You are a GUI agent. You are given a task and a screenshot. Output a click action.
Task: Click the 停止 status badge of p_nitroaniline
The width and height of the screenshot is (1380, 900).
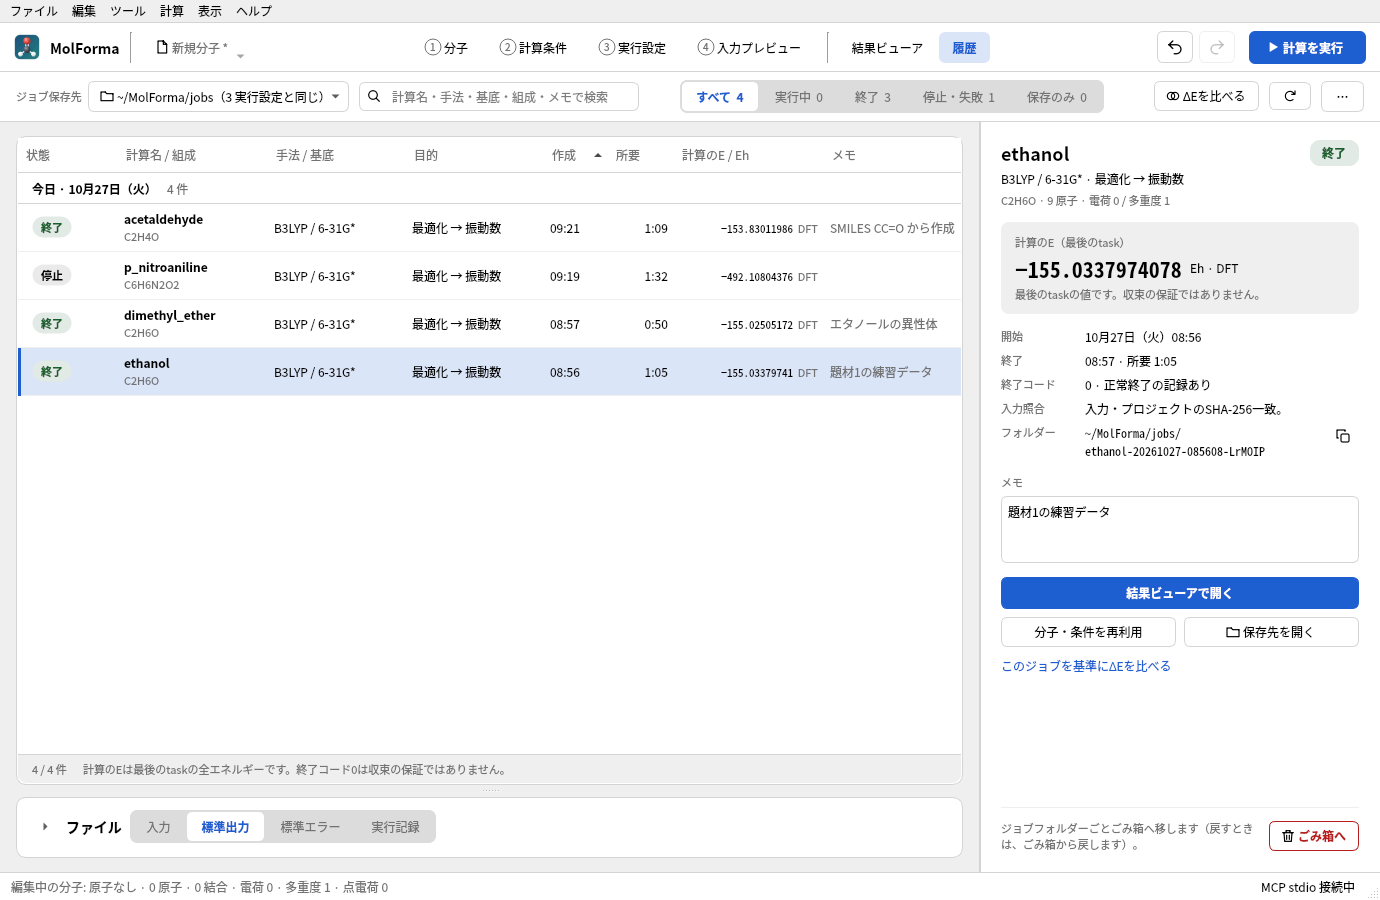pyautogui.click(x=52, y=276)
